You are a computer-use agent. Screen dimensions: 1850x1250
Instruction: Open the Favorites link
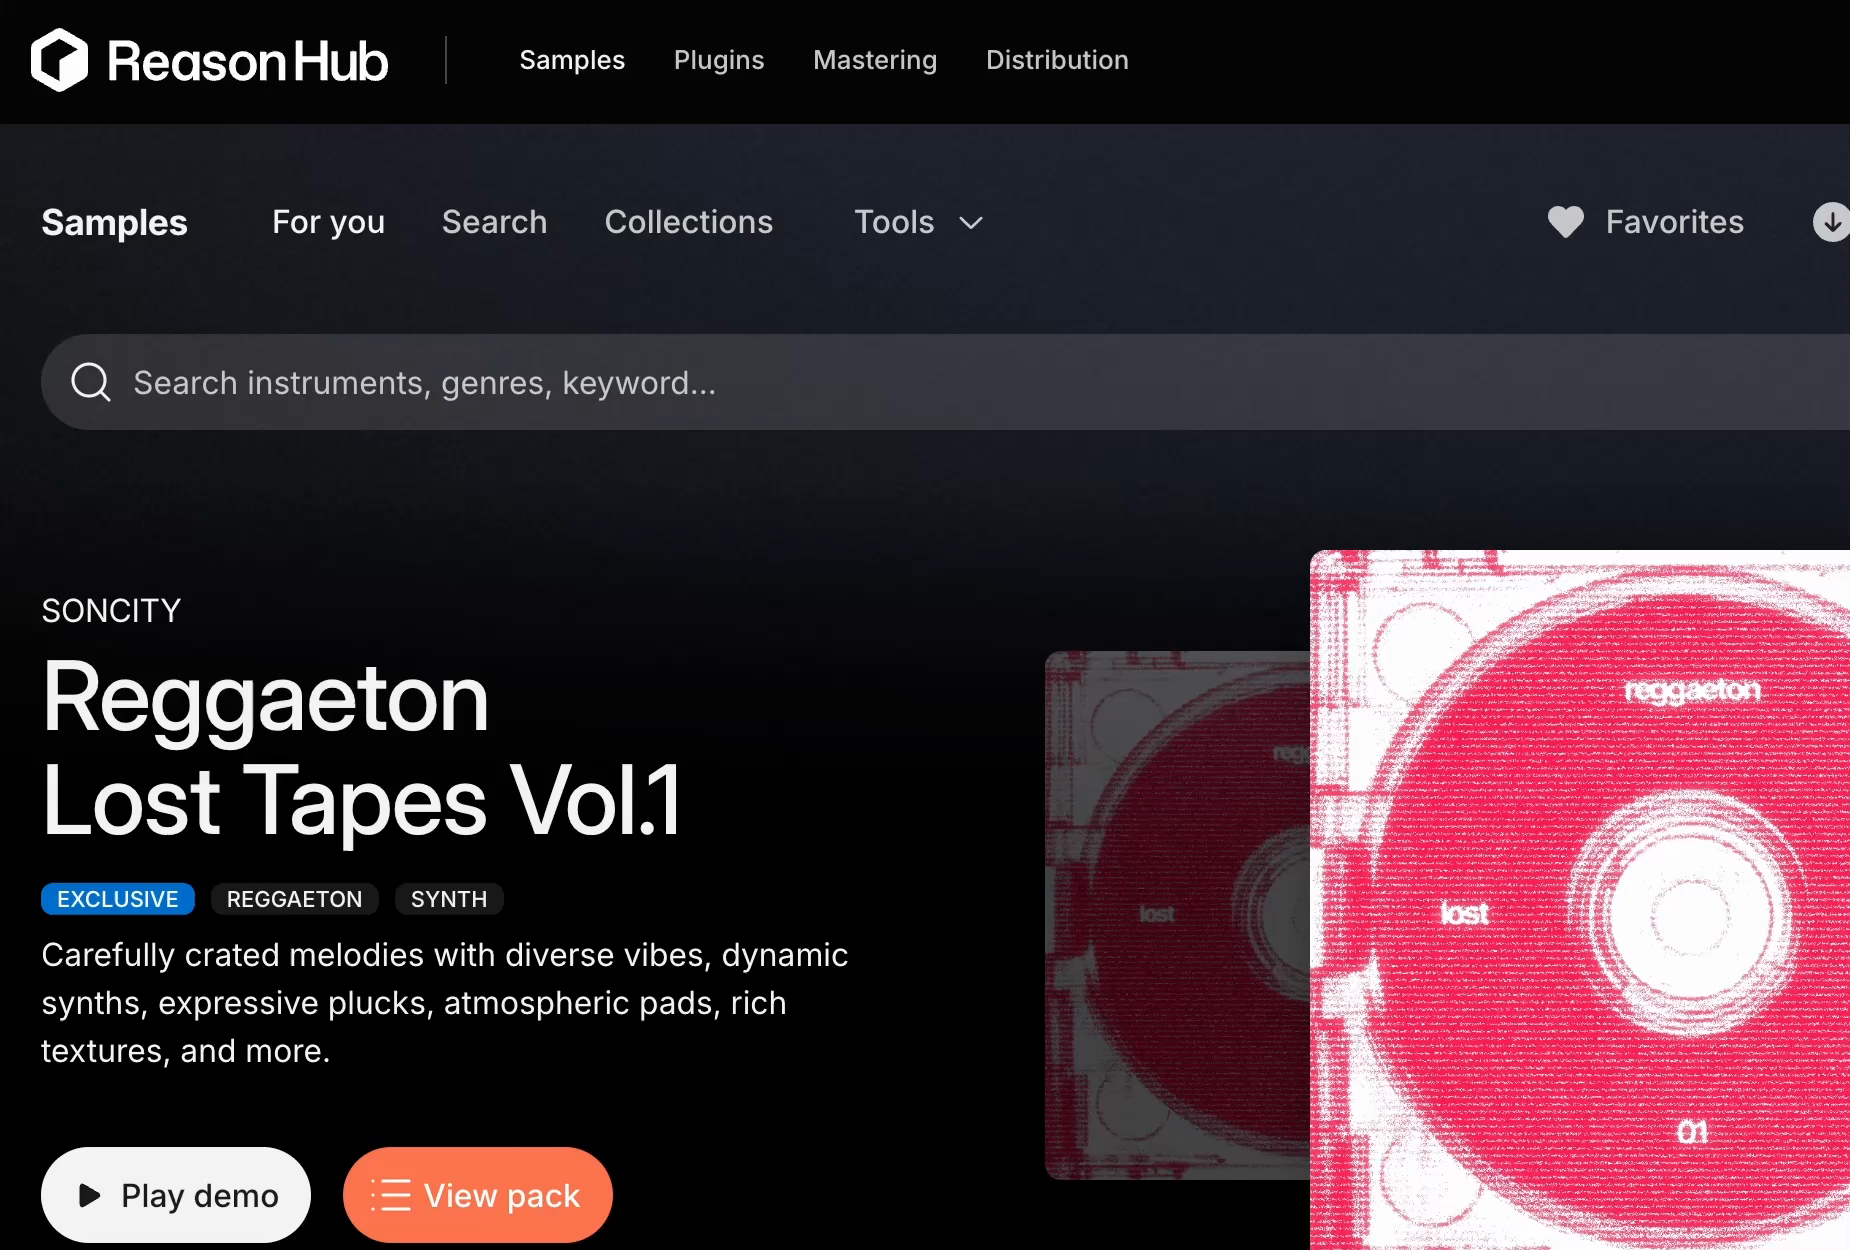pyautogui.click(x=1675, y=222)
